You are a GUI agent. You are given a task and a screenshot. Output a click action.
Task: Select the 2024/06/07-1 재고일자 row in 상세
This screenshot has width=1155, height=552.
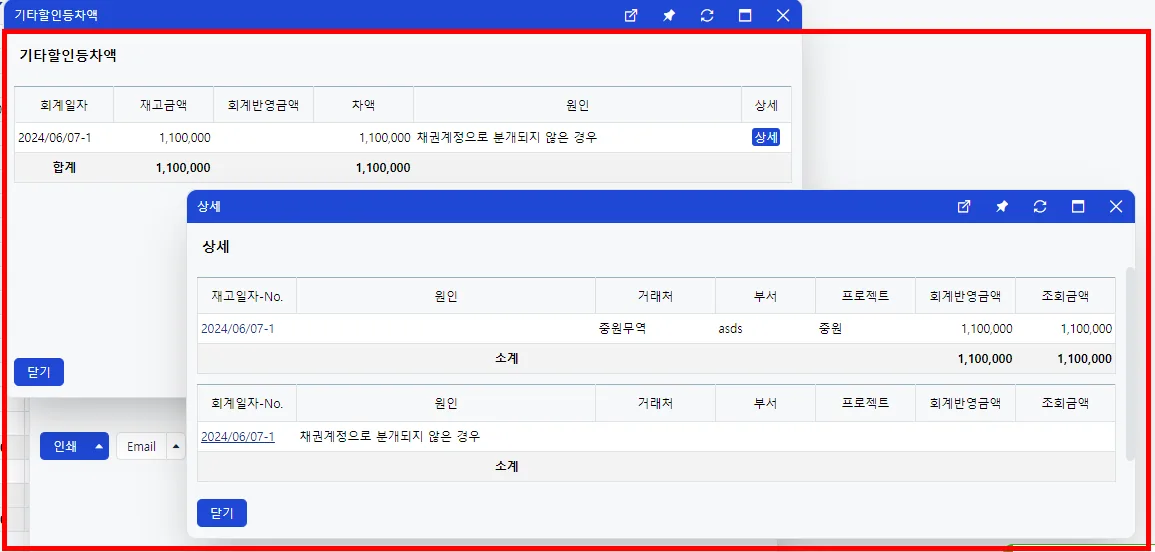tap(656, 329)
